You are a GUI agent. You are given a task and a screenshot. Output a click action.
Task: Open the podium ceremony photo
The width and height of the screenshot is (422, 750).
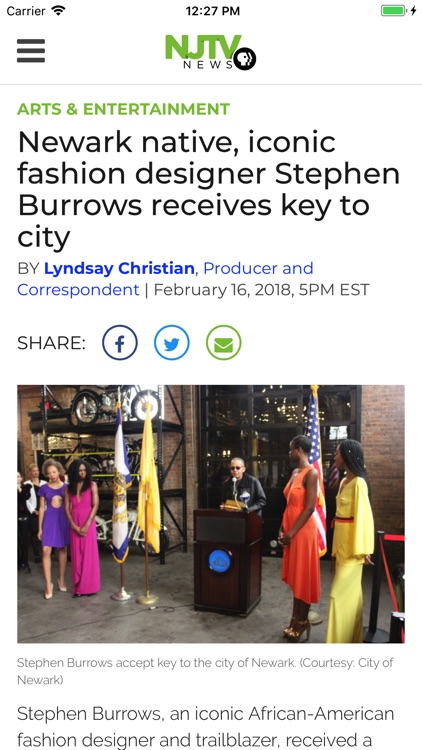pos(211,514)
